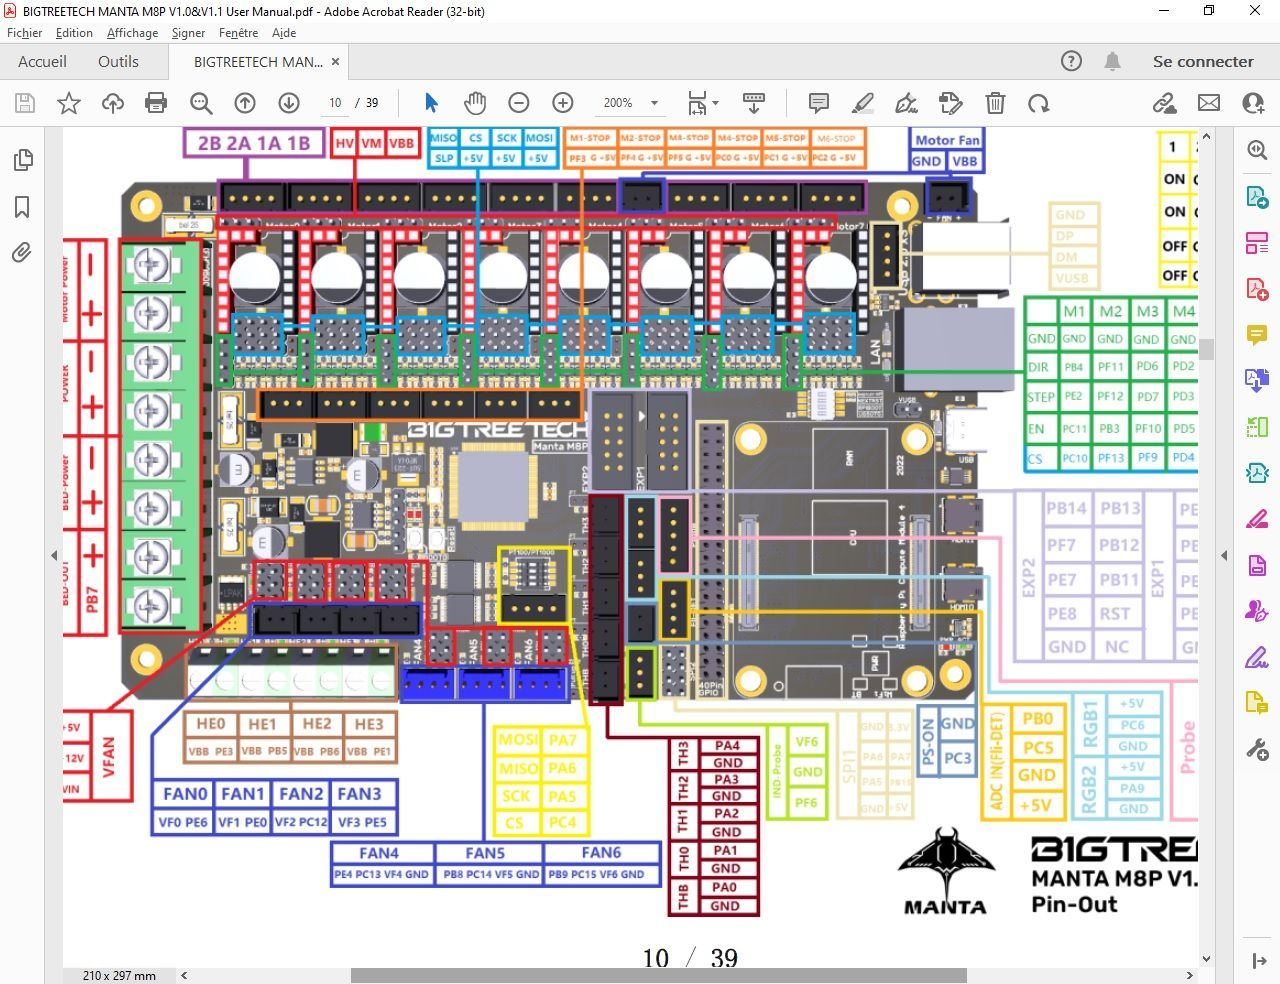Expand the left navigation pane arrow
Image resolution: width=1280 pixels, height=984 pixels.
pos(54,555)
